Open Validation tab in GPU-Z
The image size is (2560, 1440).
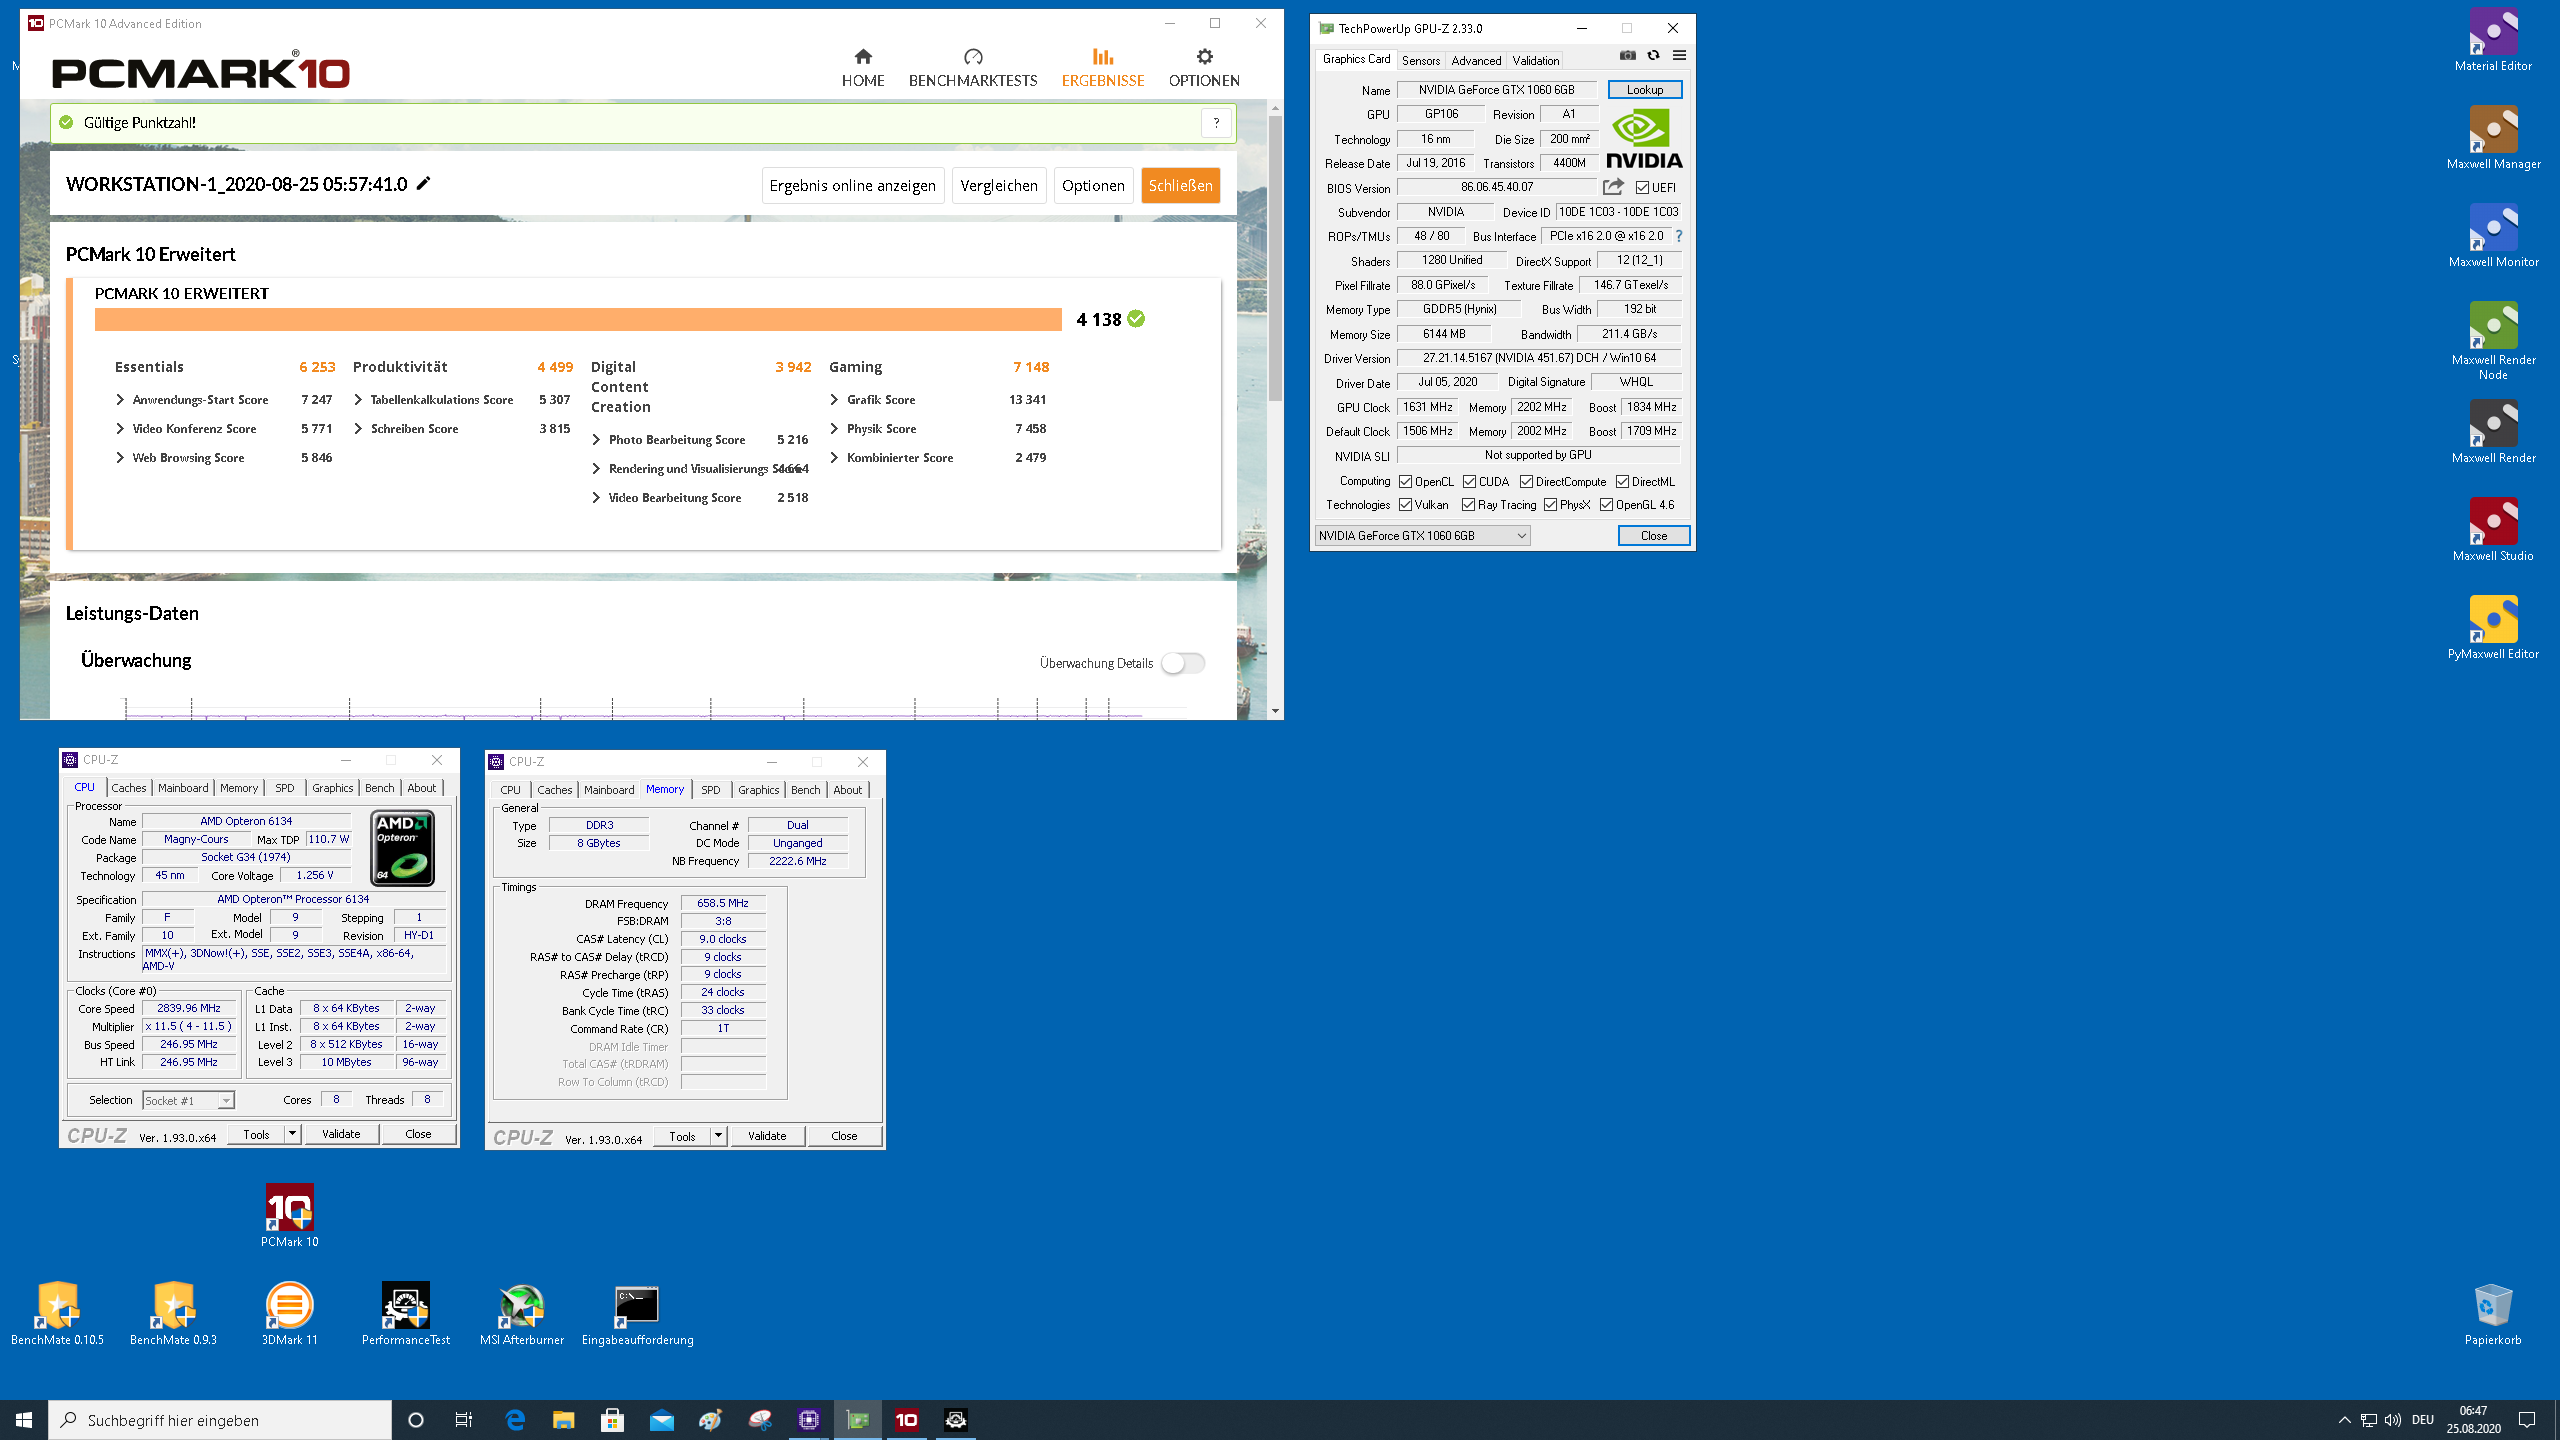[x=1535, y=60]
